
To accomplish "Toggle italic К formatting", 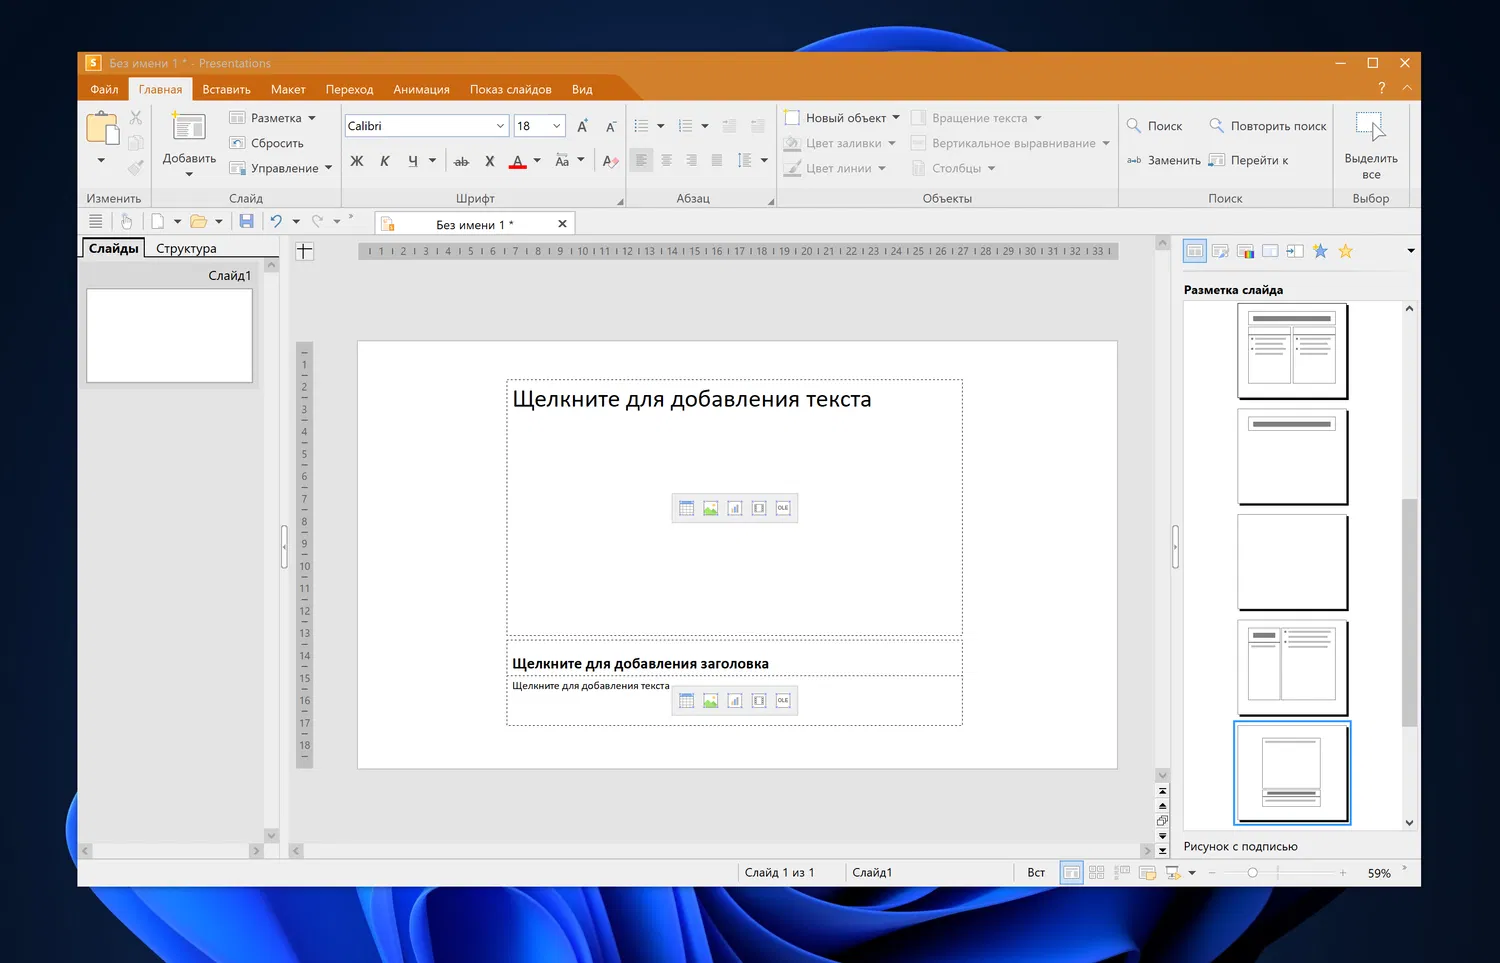I will [384, 161].
